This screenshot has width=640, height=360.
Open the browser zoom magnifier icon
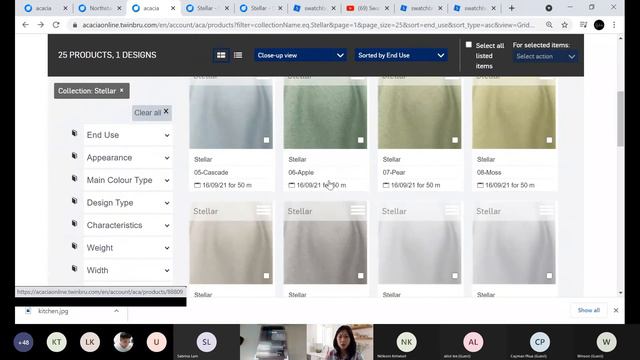coord(549,25)
